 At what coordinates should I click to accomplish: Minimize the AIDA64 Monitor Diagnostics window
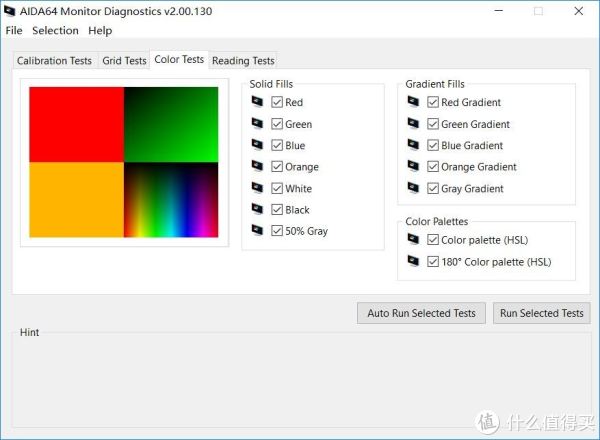click(x=499, y=11)
